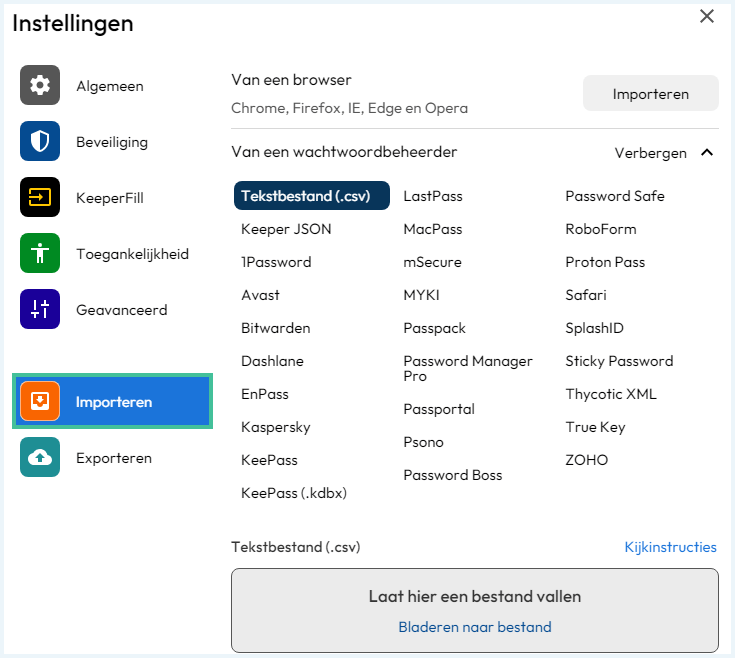Open the Kijkinstructies link
Screen dimensions: 735x658
(670, 547)
